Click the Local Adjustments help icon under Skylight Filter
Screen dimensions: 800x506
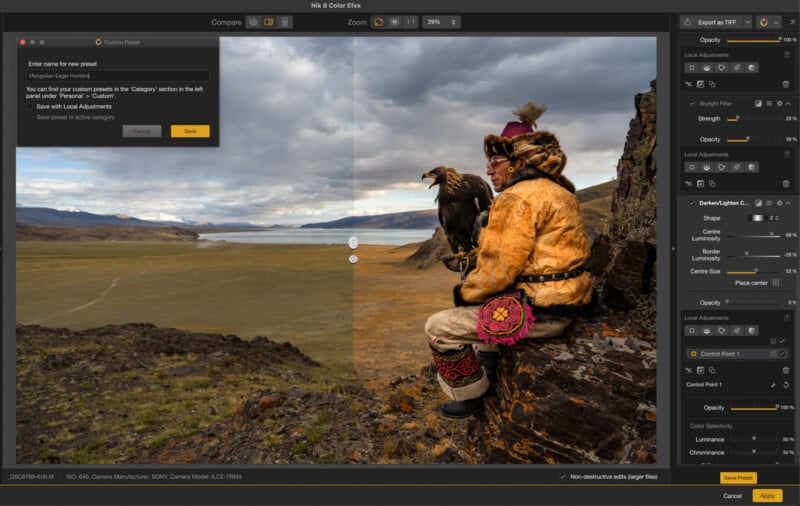[x=787, y=155]
